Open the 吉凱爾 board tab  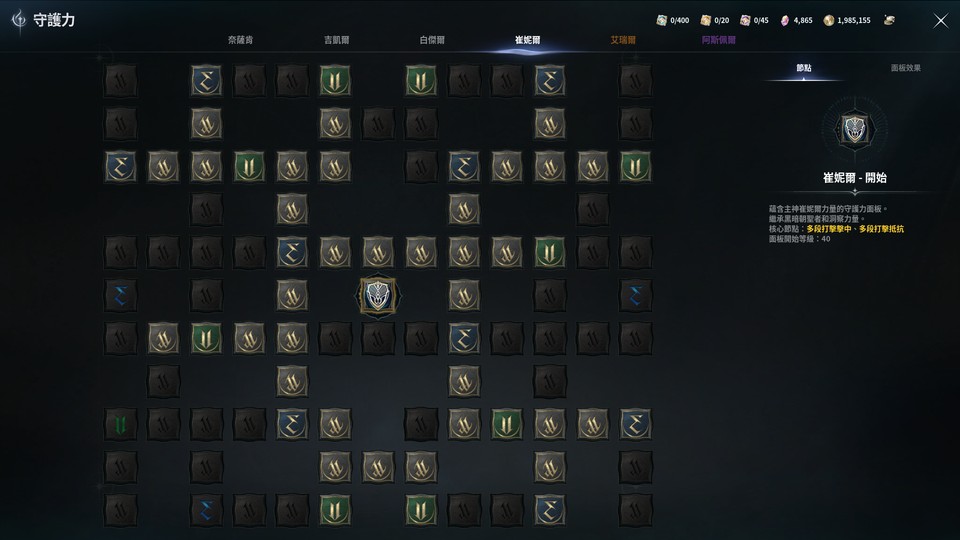tap(336, 40)
